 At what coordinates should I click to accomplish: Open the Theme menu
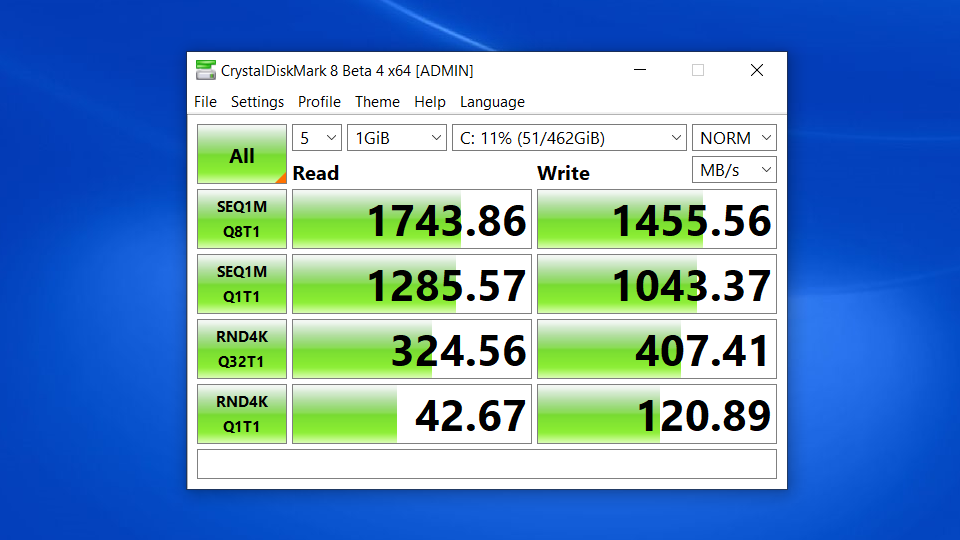coord(377,102)
